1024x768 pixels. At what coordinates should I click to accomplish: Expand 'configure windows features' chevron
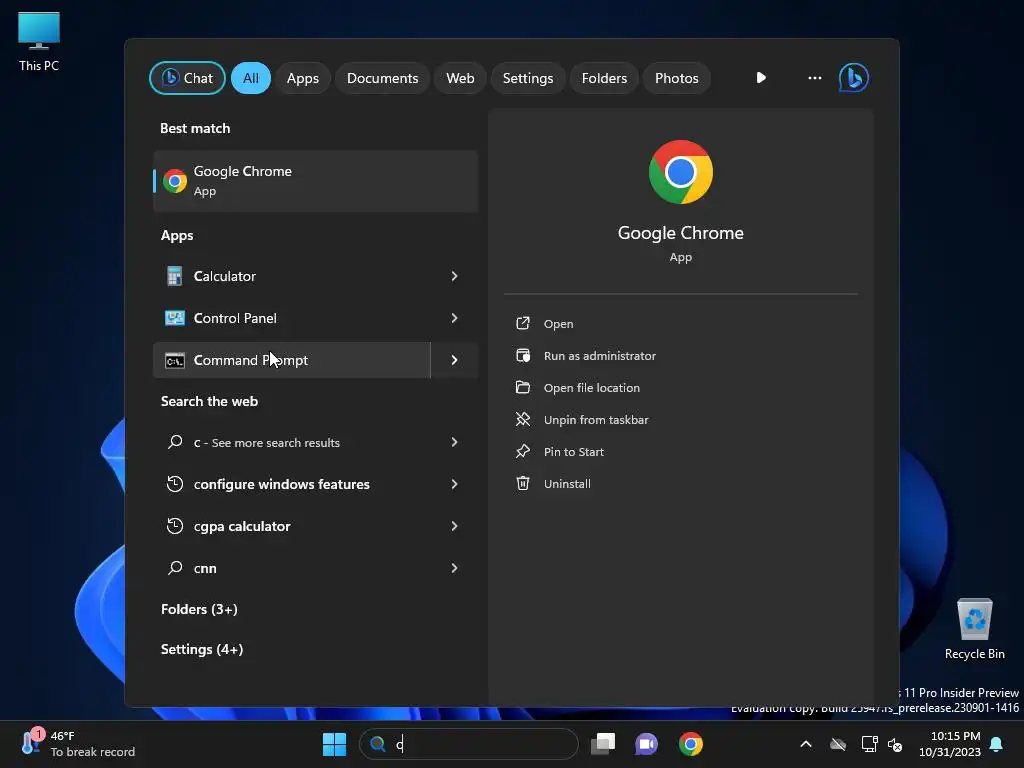[454, 484]
